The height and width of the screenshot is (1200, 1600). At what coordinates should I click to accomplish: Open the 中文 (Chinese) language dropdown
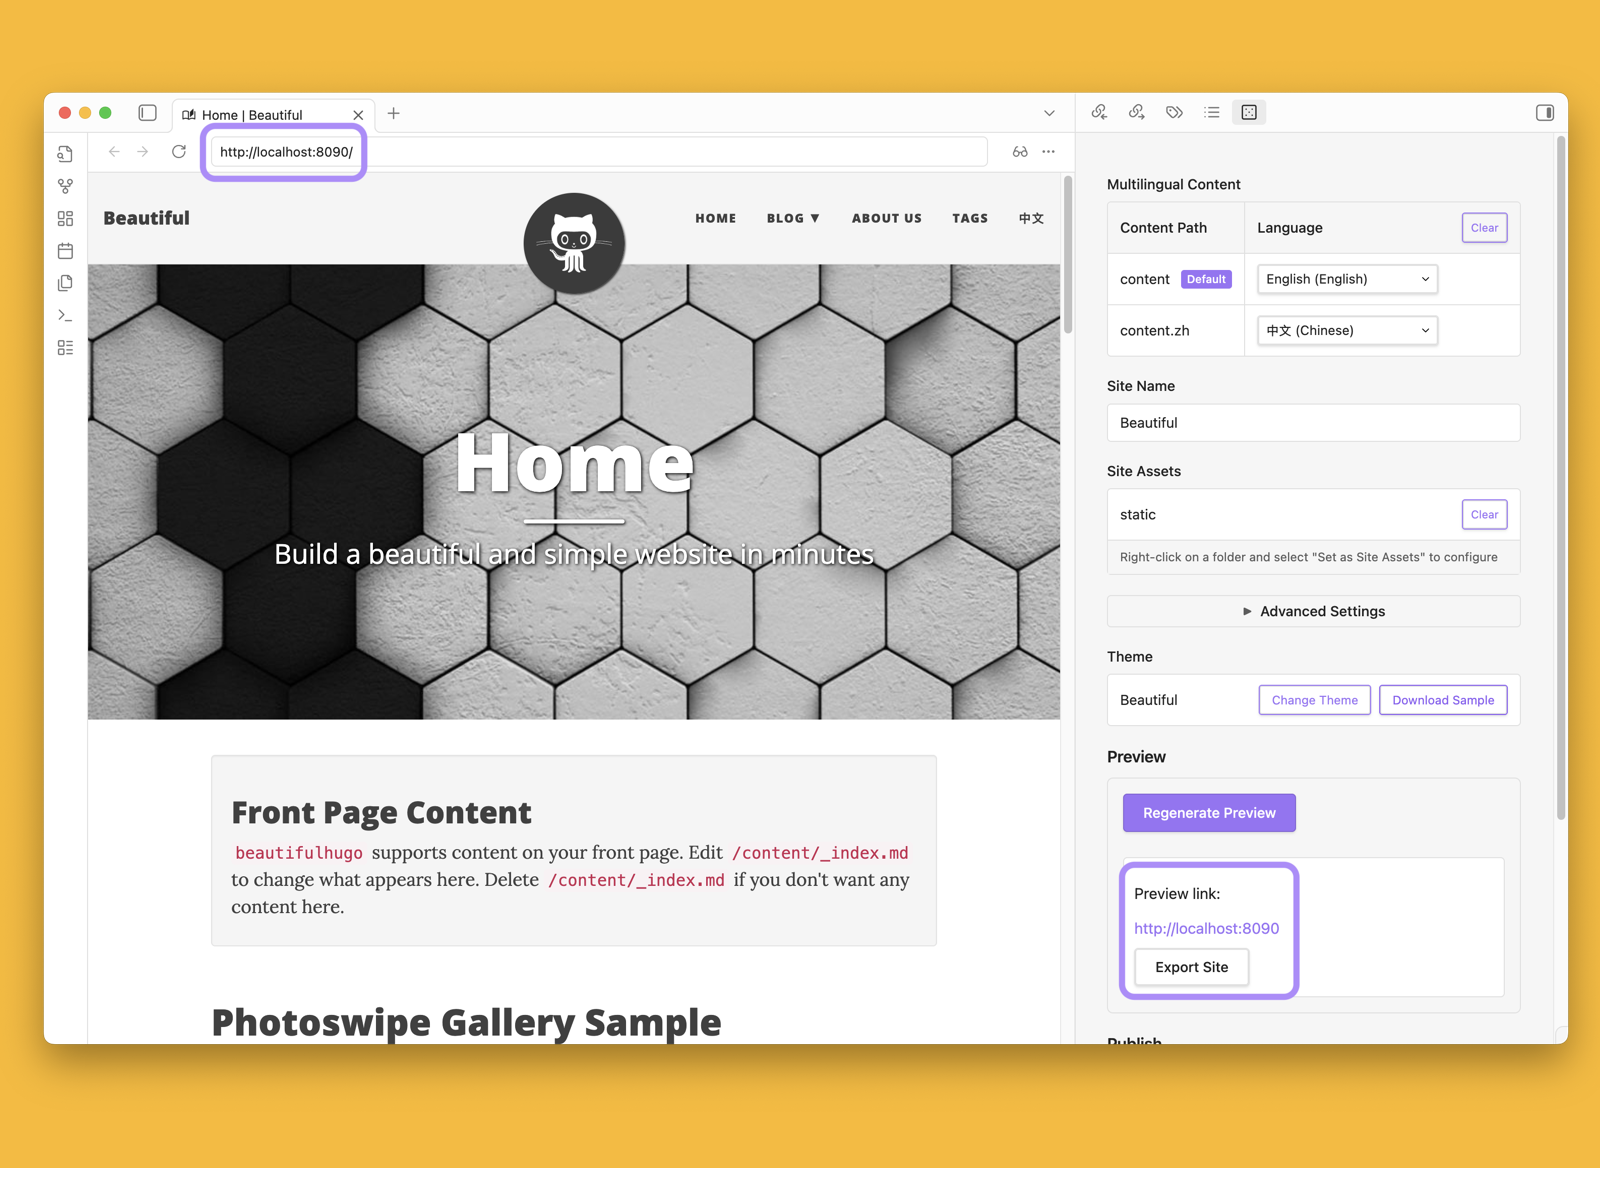click(x=1346, y=331)
